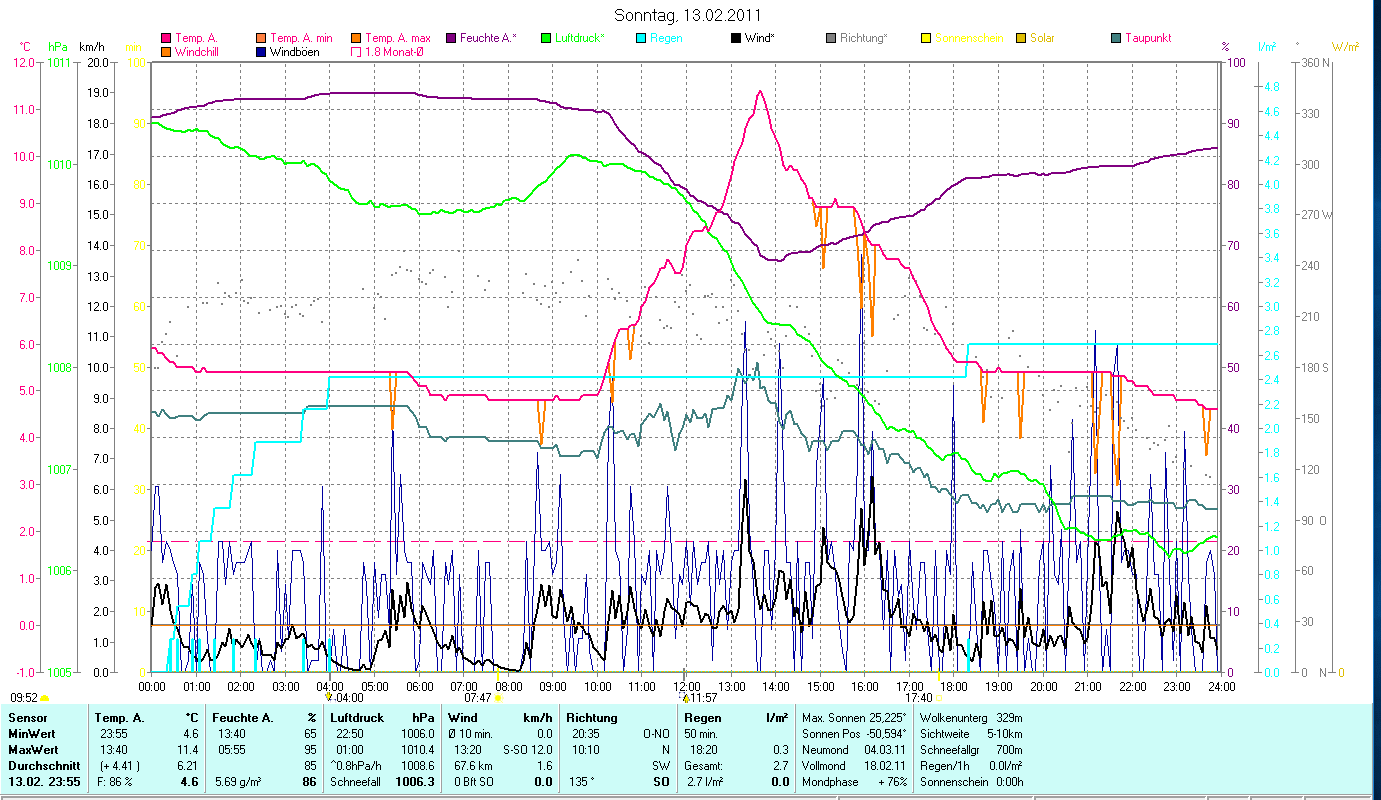Click the sunset icon beside 17:40
Image resolution: width=1381 pixels, height=800 pixels.
point(940,698)
